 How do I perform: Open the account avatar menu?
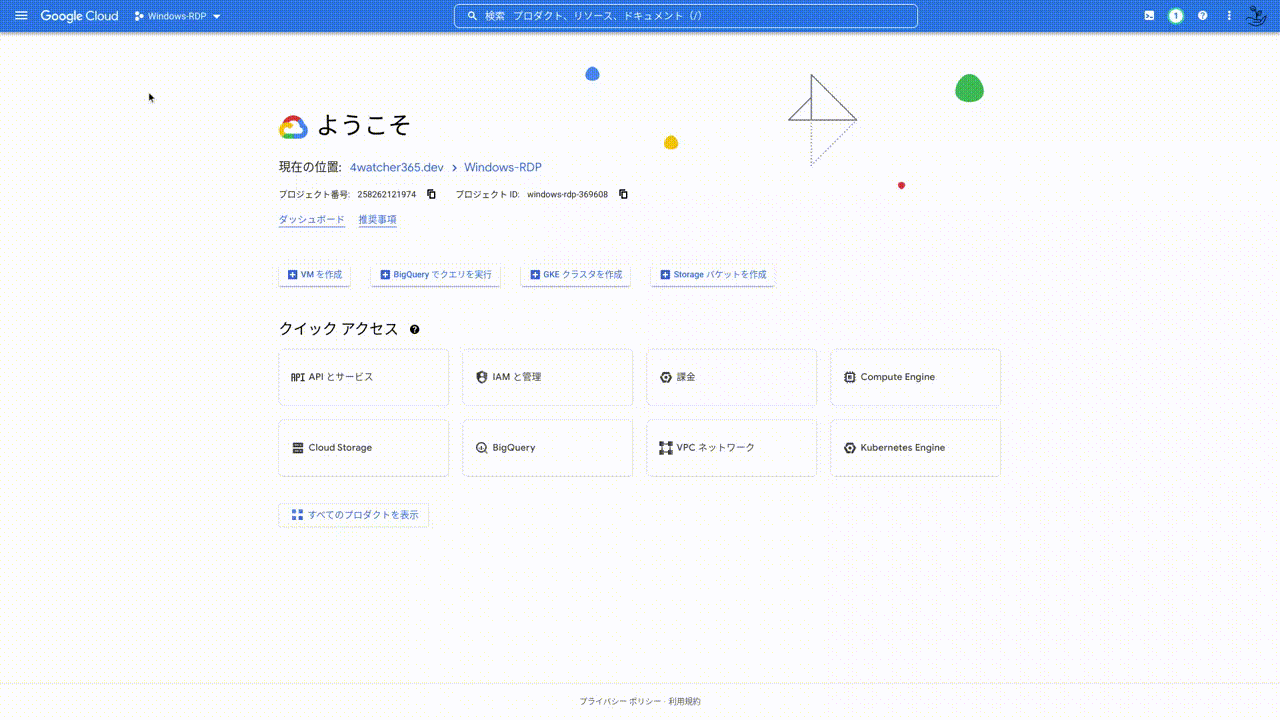click(x=1256, y=16)
